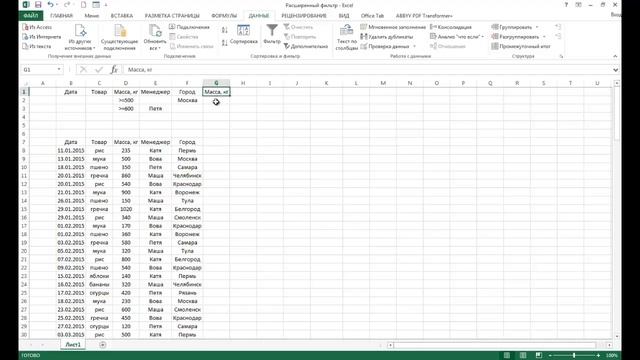Click Remove duplicates (Удалить дубликаты)
Screen dimensions: 640x360
click(x=387, y=37)
